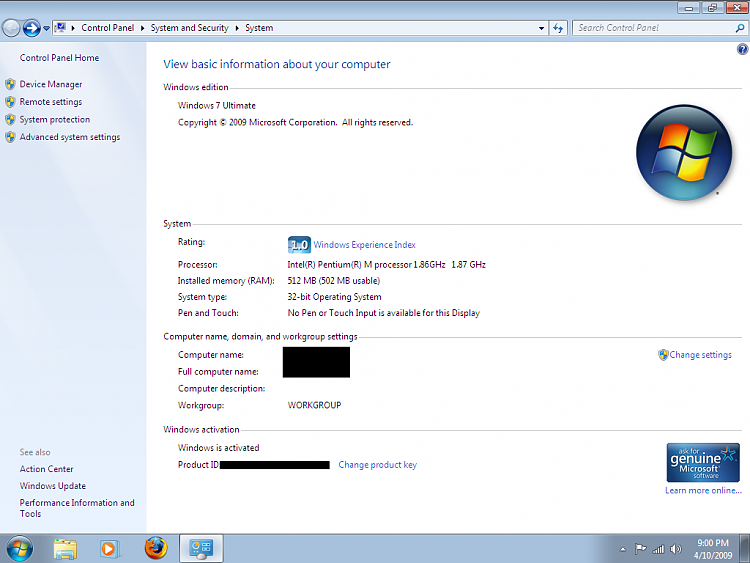Click the 32-bit Operating System text

coord(334,297)
